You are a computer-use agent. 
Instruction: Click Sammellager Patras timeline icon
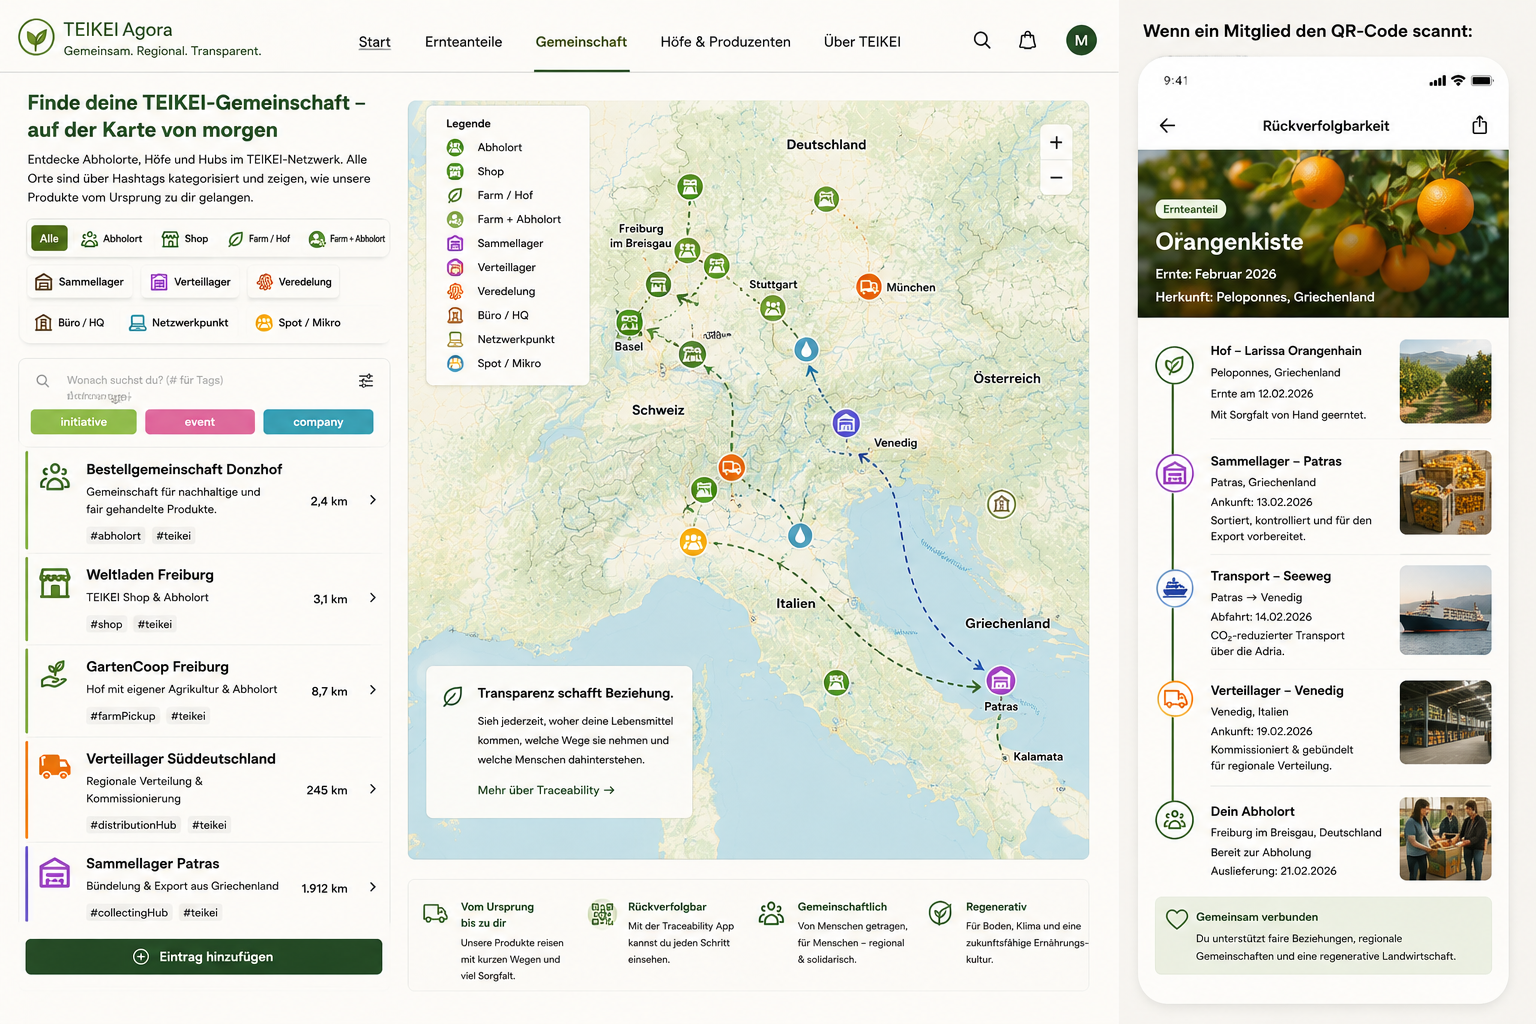click(x=1174, y=473)
